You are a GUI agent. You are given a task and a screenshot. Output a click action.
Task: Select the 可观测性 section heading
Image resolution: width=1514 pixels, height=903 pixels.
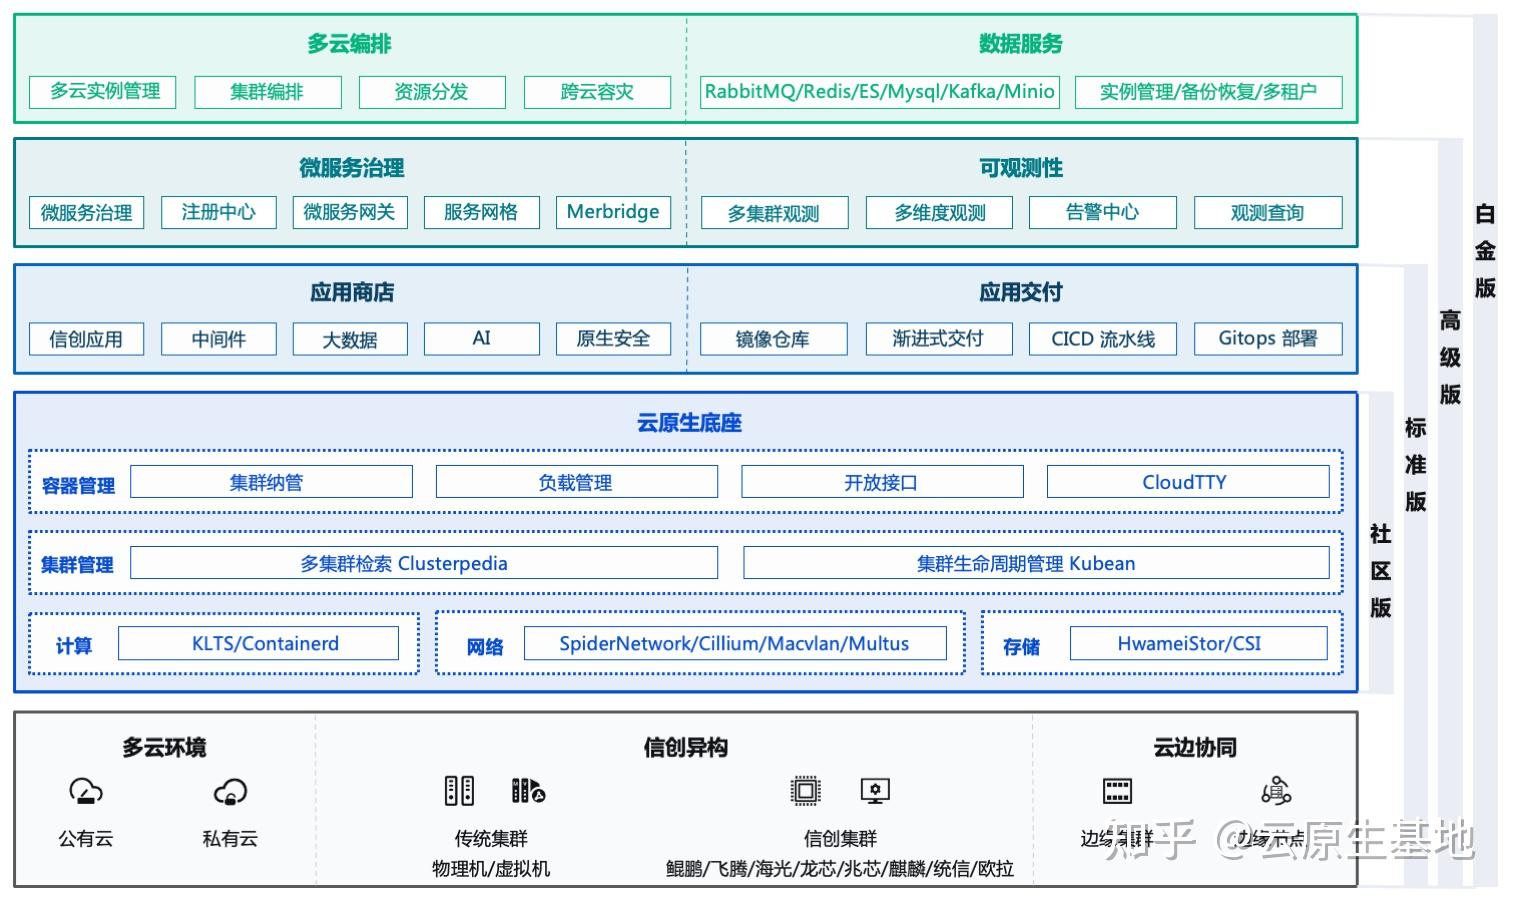[1021, 168]
